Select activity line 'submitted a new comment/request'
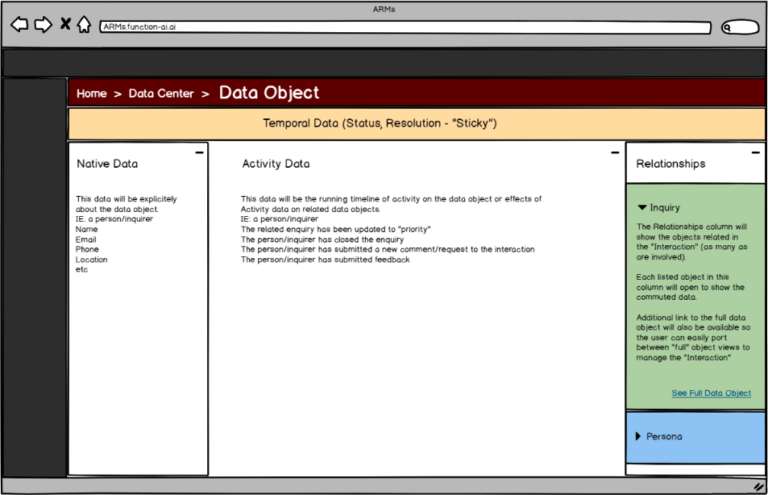768x495 pixels. click(x=387, y=249)
